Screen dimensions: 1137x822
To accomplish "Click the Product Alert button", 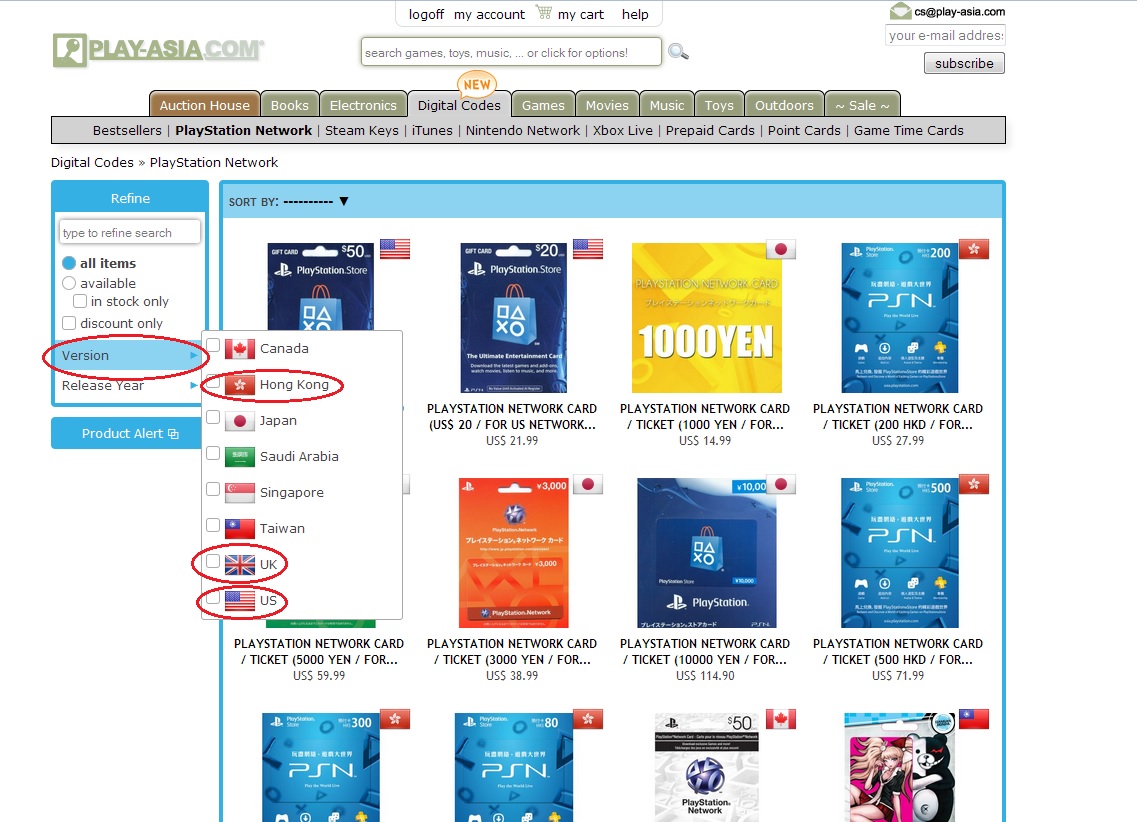I will point(129,433).
